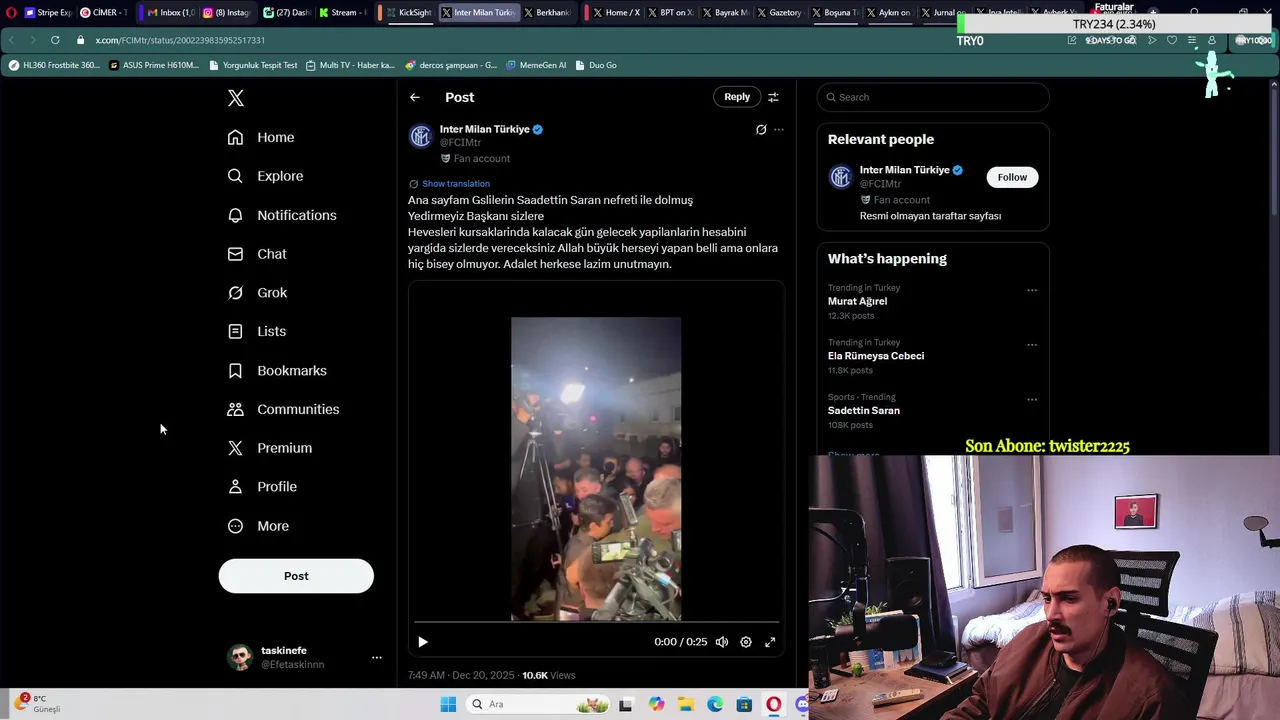Enter fullscreen on the video

[770, 642]
